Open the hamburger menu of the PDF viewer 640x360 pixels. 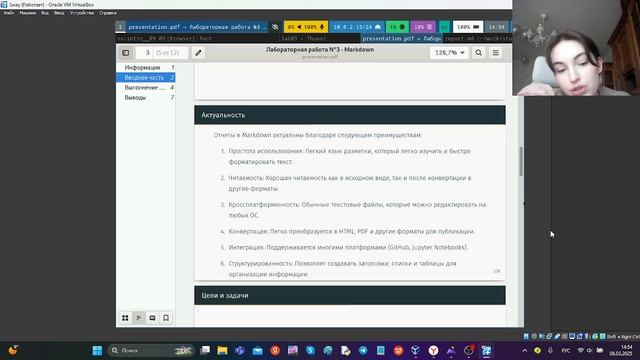pyautogui.click(x=496, y=53)
